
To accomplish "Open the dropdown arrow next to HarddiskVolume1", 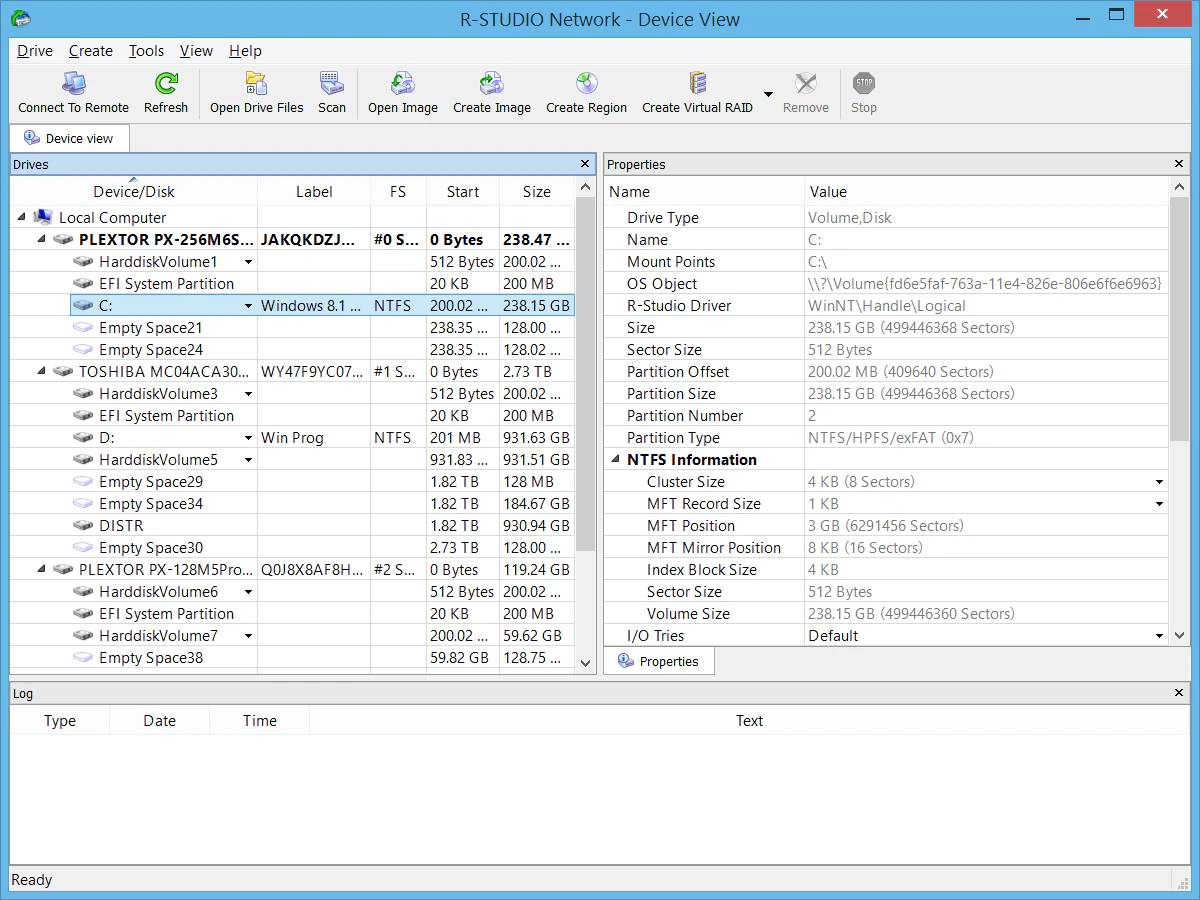I will [x=248, y=261].
